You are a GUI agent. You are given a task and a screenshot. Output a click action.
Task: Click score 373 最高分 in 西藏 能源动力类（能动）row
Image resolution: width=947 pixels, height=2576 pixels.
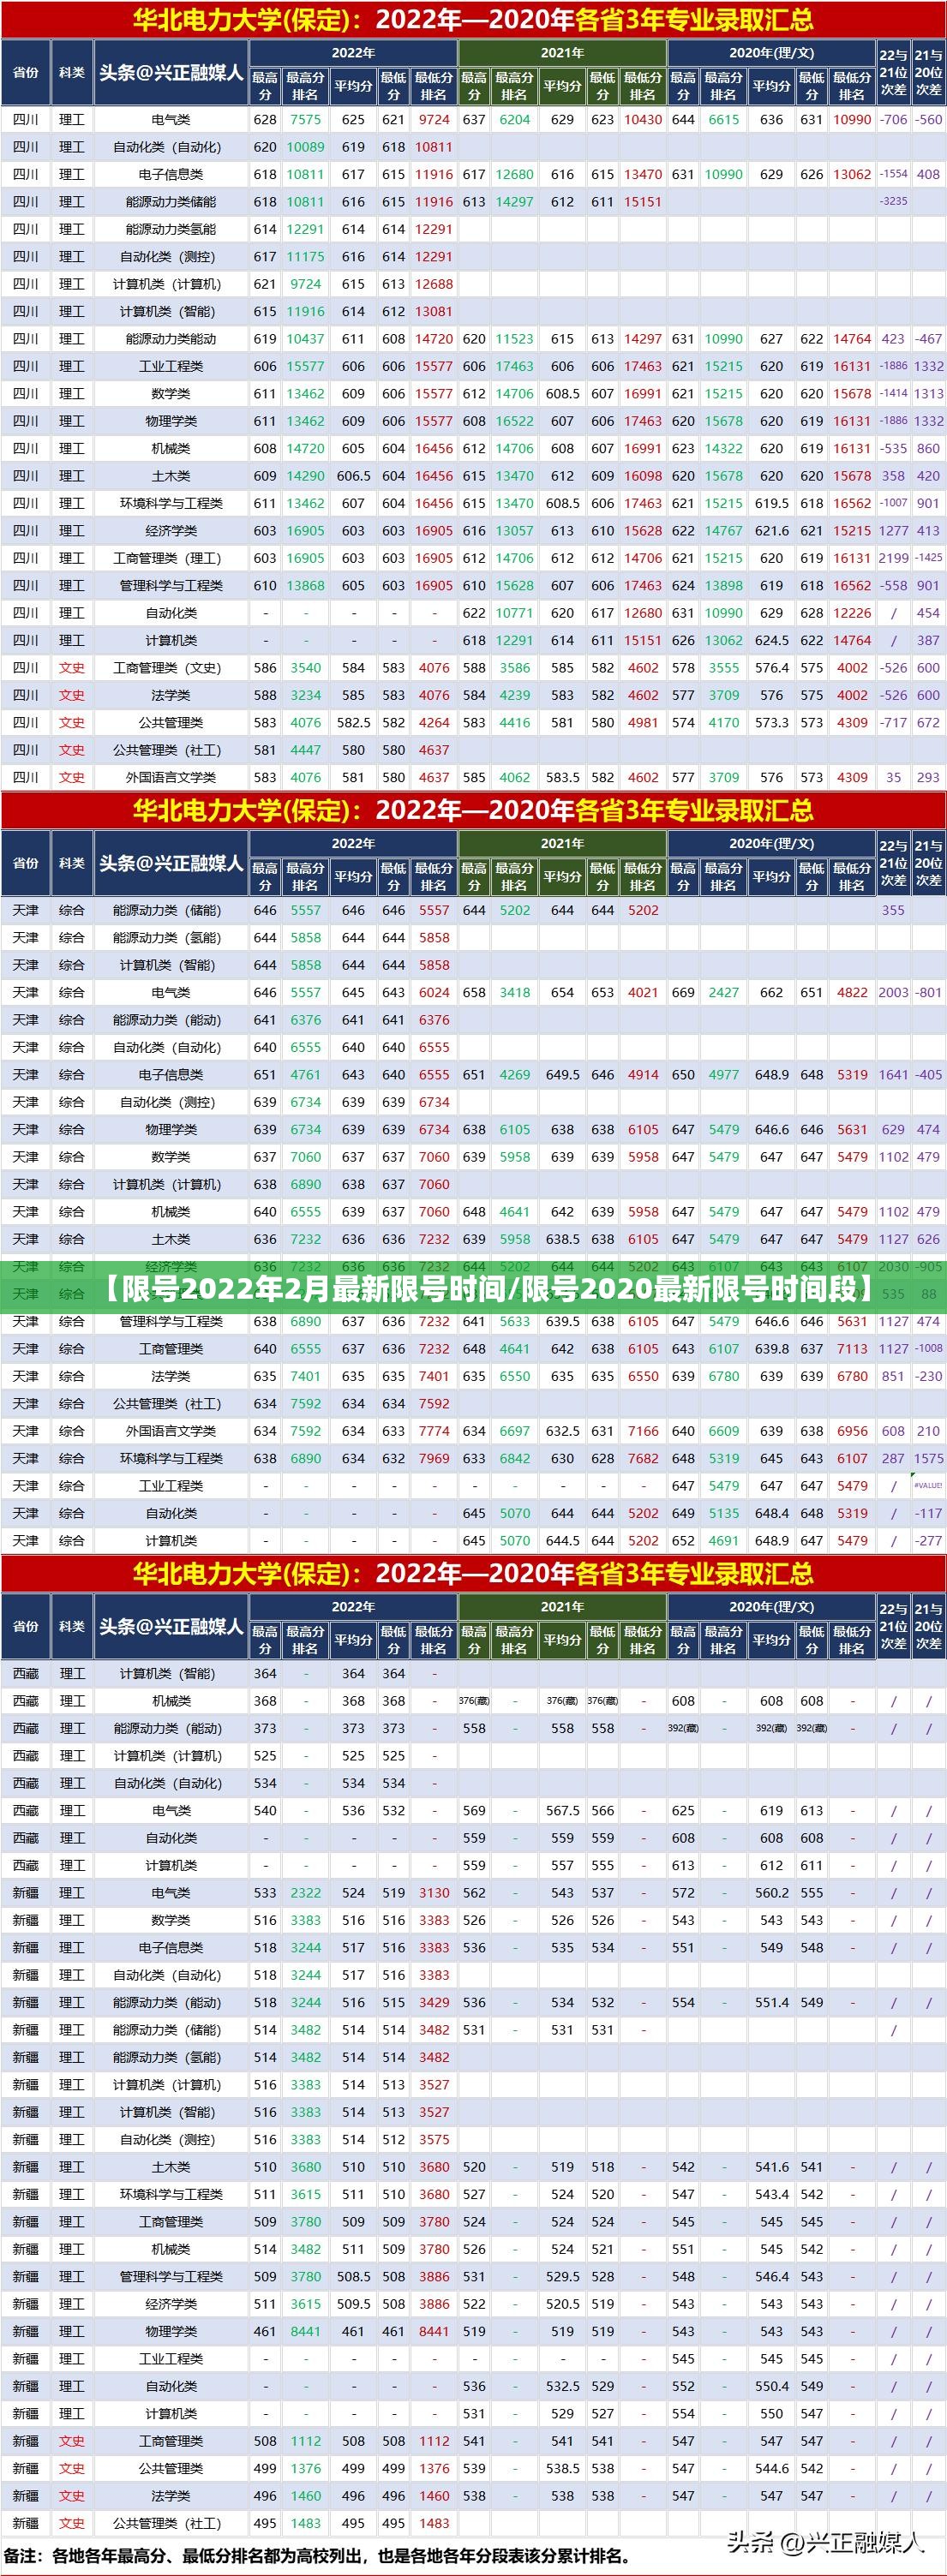tap(265, 1729)
